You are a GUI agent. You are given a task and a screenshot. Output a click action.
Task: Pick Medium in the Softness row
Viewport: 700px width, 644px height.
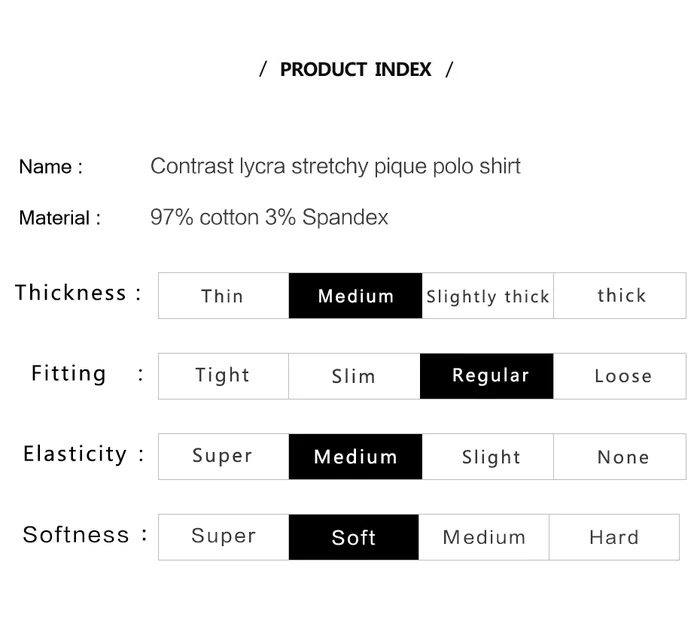point(484,537)
